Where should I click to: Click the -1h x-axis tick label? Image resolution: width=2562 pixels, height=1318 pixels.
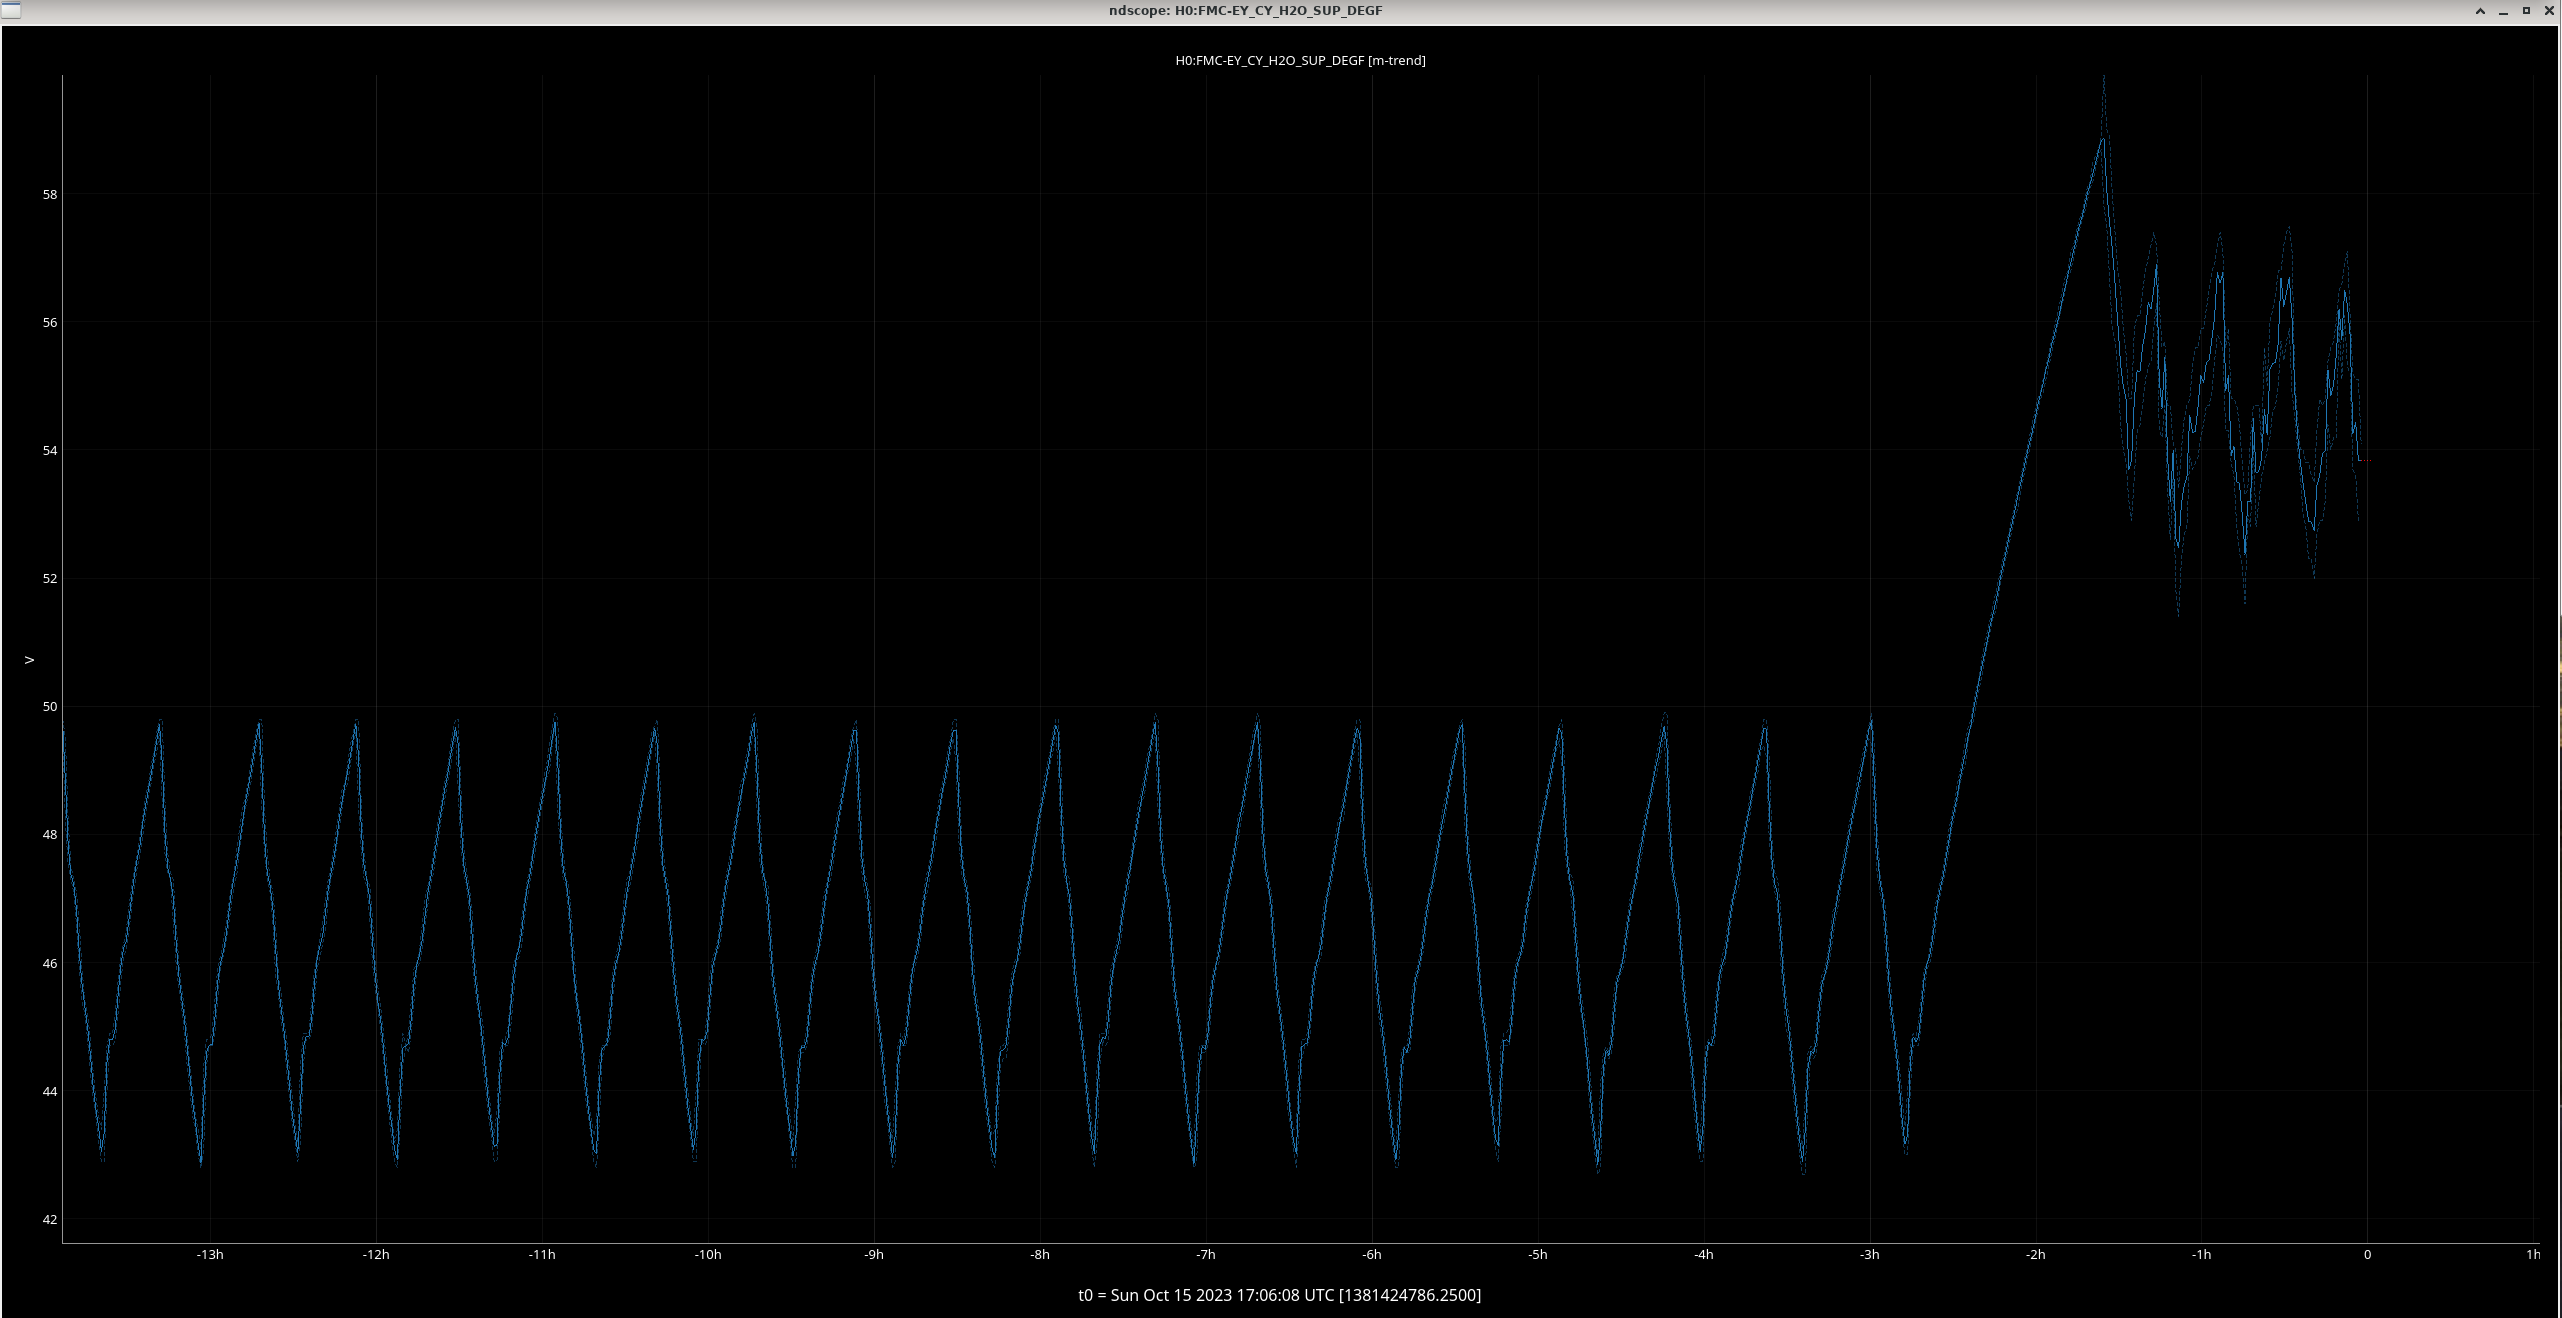pos(2202,1255)
